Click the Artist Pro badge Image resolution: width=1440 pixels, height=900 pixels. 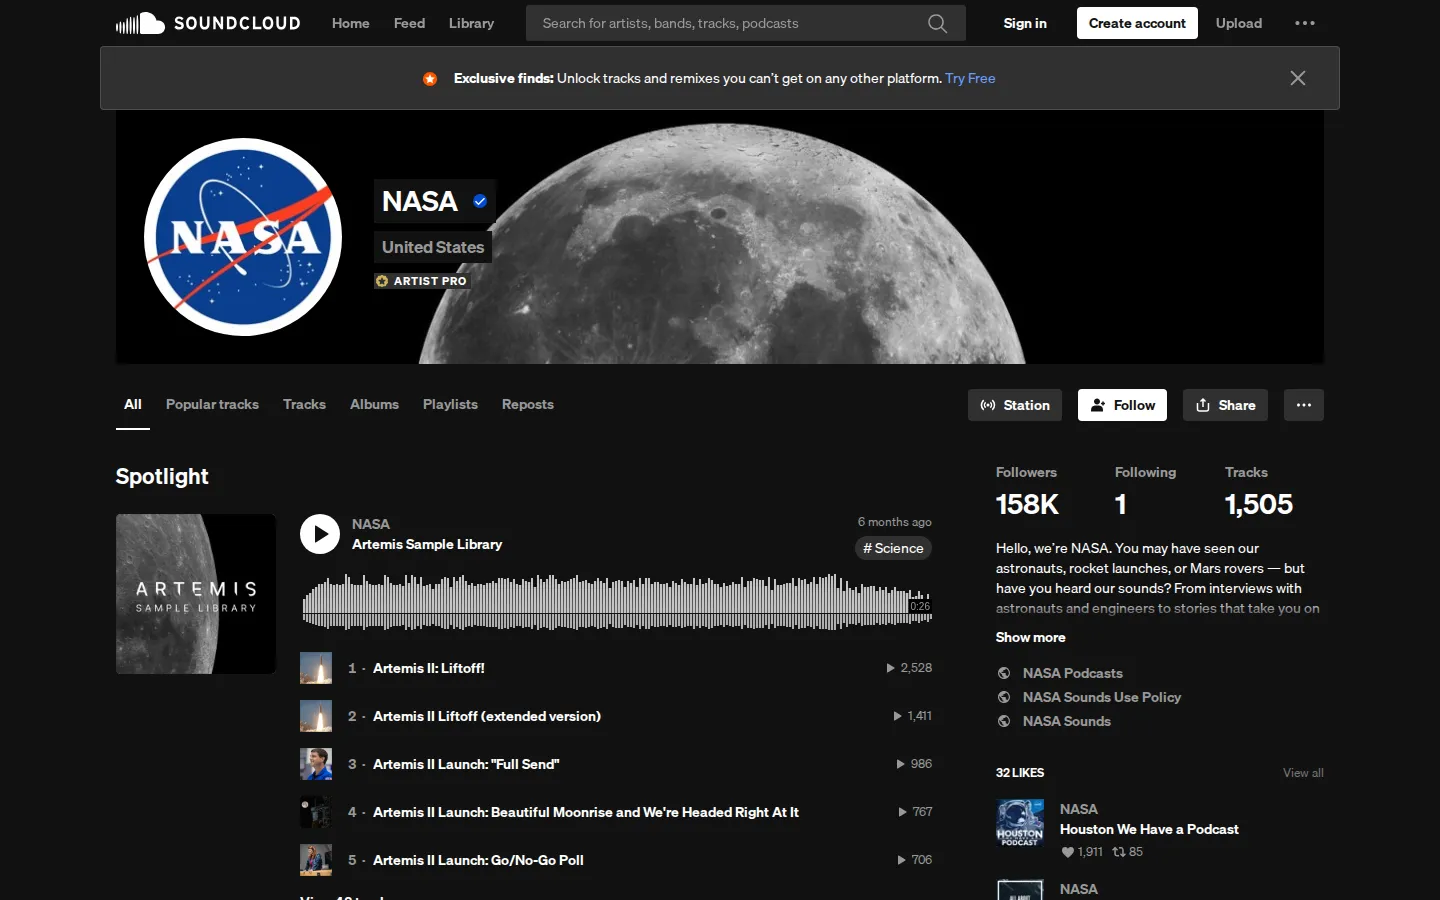click(x=421, y=281)
